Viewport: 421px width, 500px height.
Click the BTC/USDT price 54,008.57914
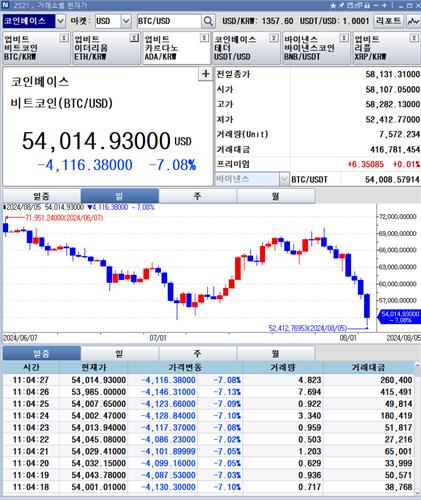tap(392, 180)
